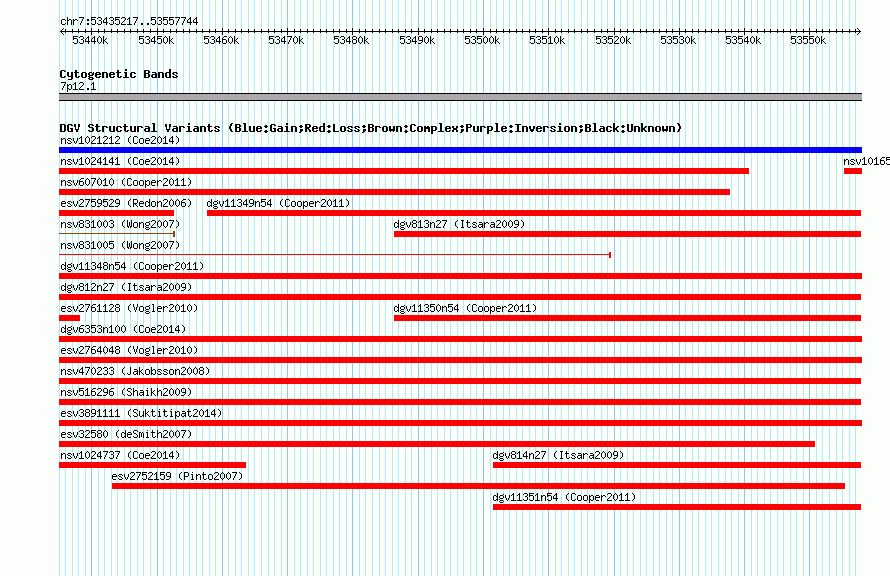Click the right arrow end of the ruler
Viewport: 890px width, 576px height.
click(859, 32)
